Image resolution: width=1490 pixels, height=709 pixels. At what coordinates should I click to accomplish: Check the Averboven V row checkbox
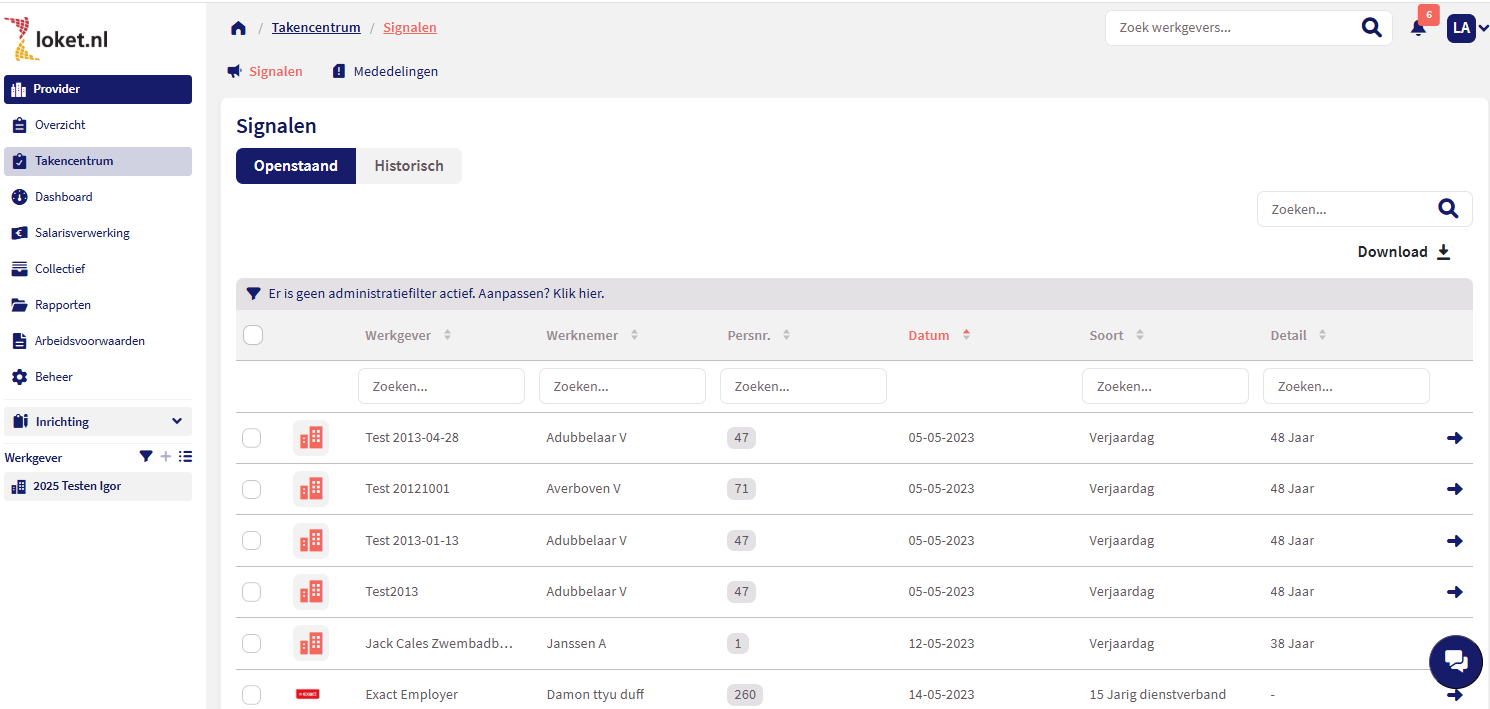(252, 489)
